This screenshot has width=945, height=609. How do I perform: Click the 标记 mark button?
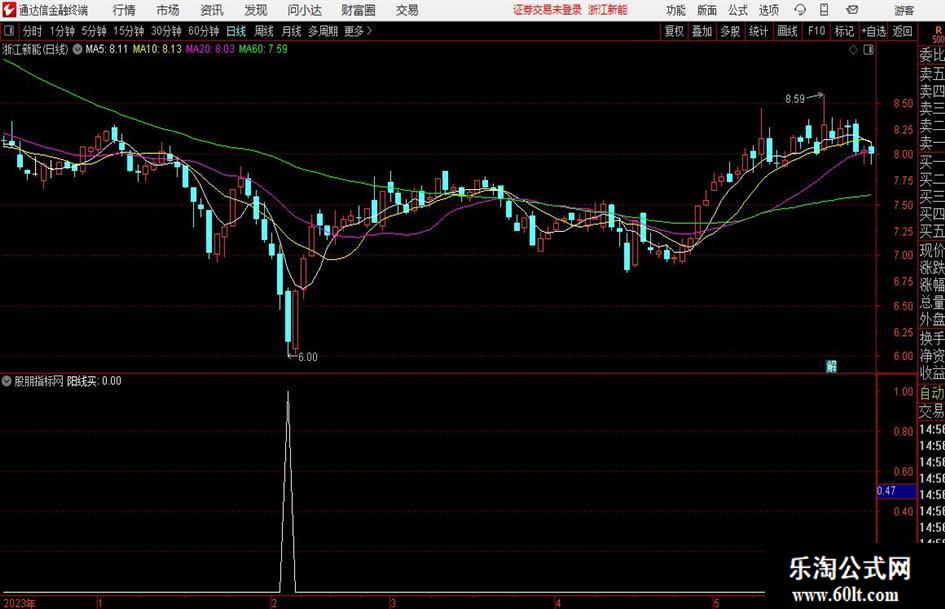(844, 31)
